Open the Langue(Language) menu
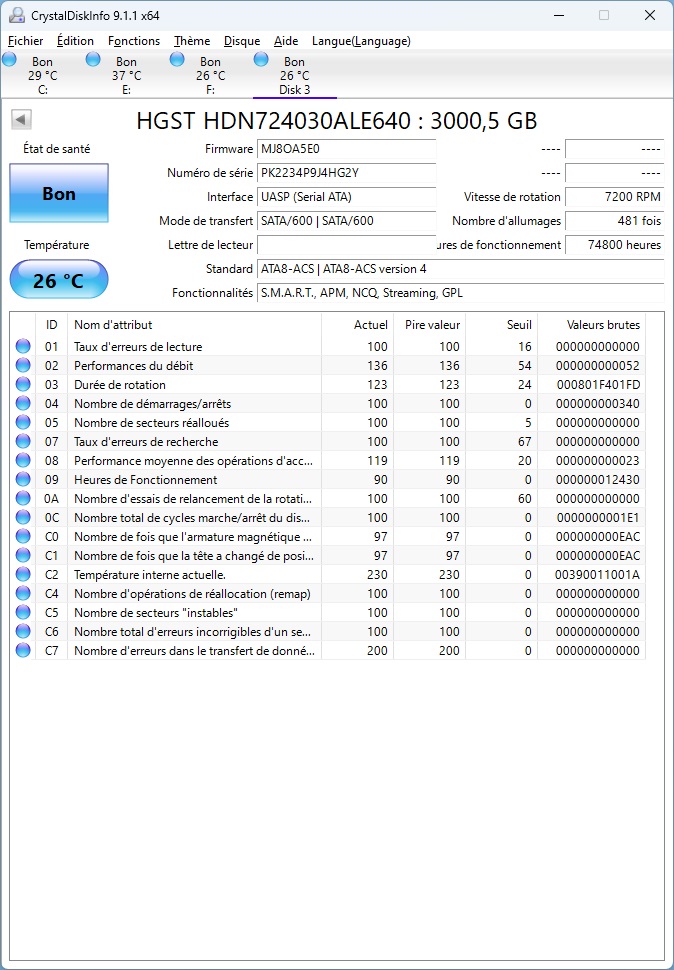Screen dimensions: 674x970 coord(361,41)
